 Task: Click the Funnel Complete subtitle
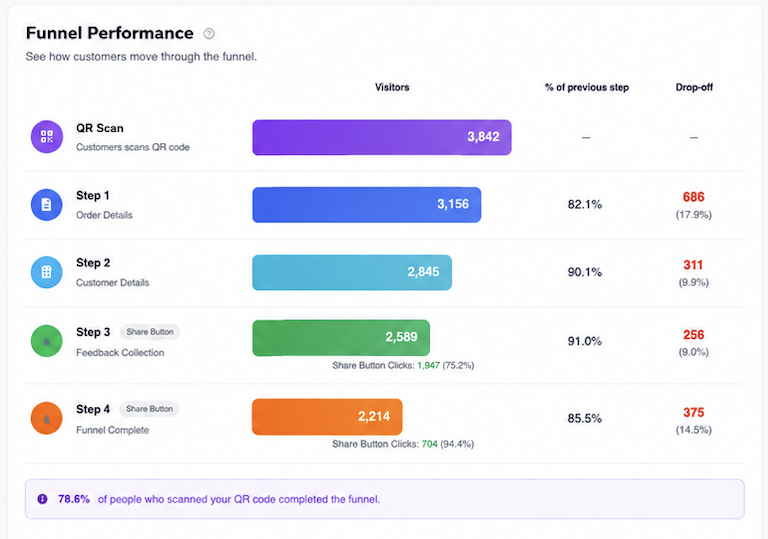113,430
